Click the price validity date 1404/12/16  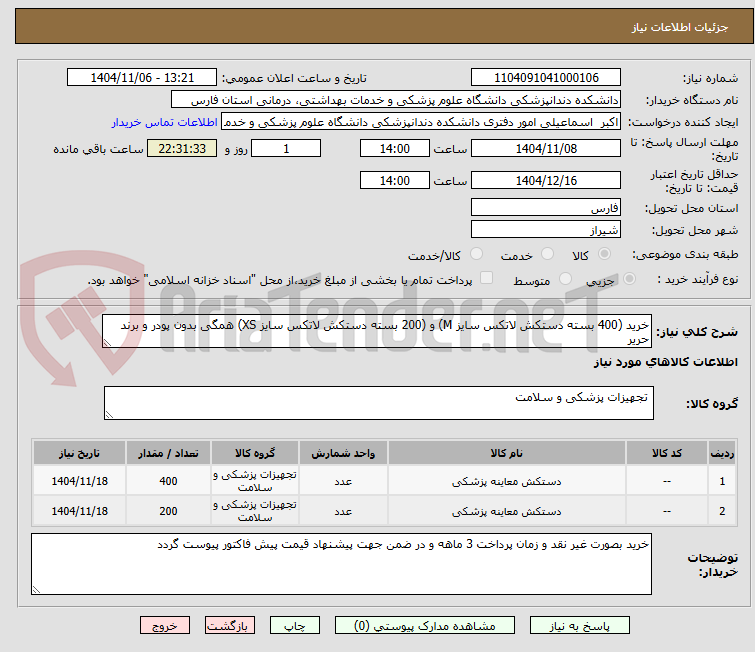(546, 180)
